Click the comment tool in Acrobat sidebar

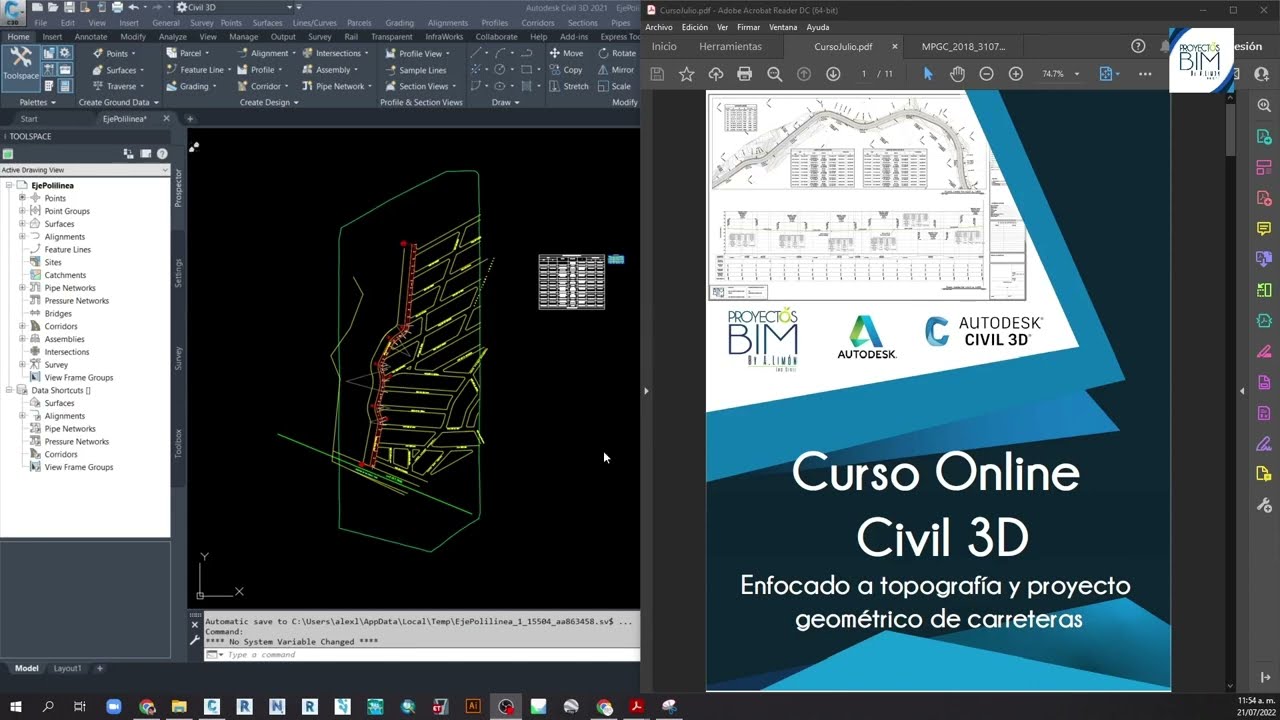tap(1264, 228)
